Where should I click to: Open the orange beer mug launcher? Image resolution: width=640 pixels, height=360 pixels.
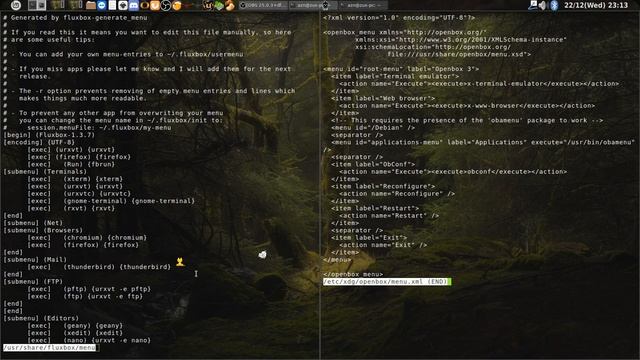[177, 5]
